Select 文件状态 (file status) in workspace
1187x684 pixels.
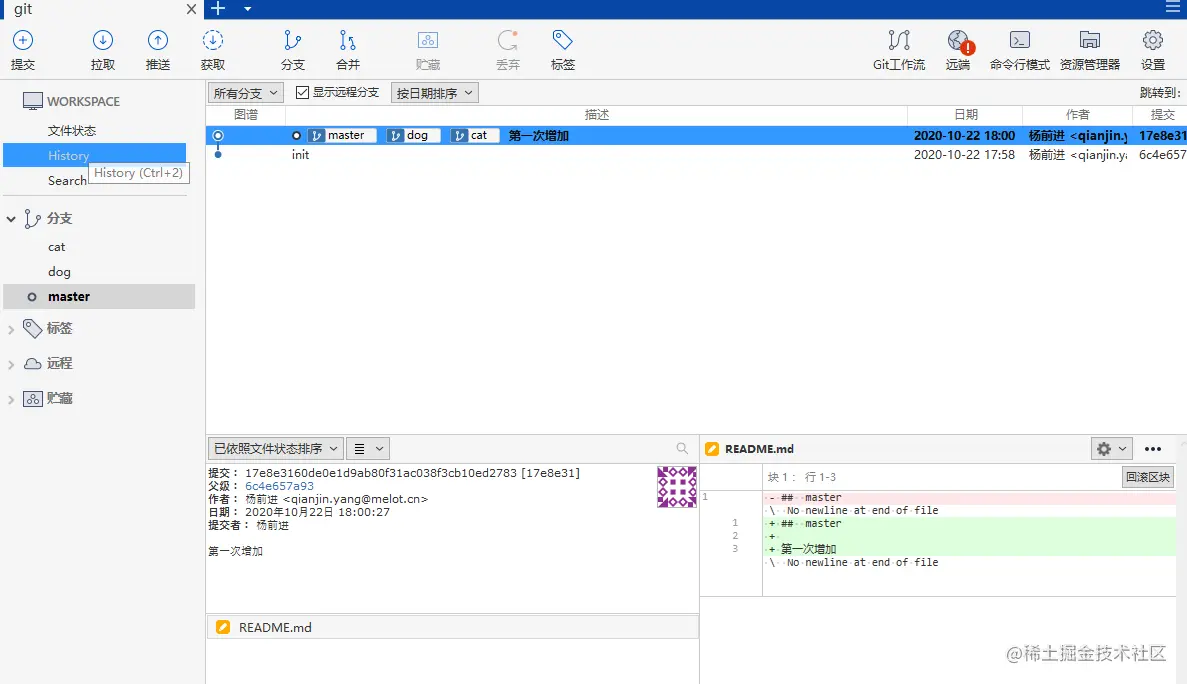[72, 130]
